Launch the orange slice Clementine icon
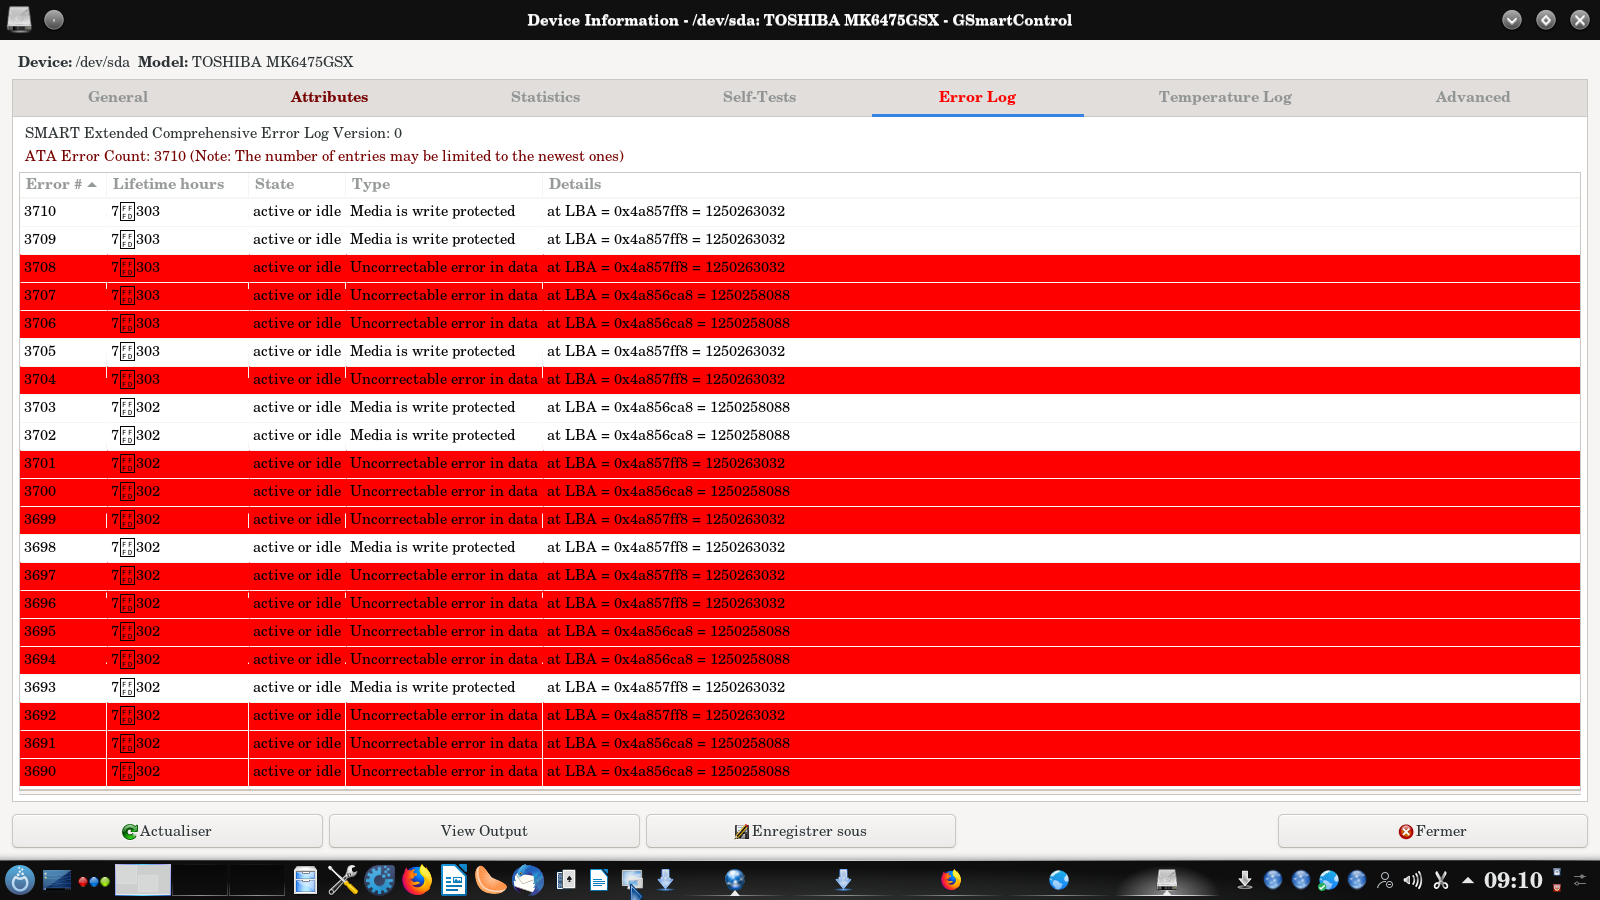The height and width of the screenshot is (900, 1600). [491, 880]
